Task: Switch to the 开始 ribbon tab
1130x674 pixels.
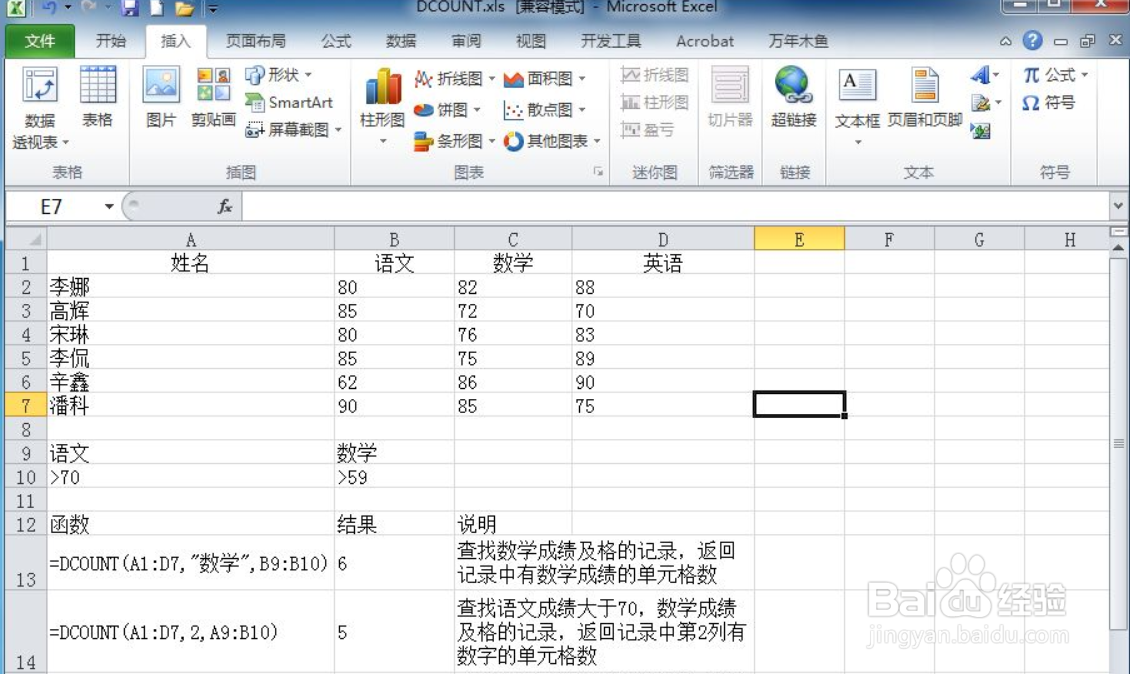Action: pos(111,41)
